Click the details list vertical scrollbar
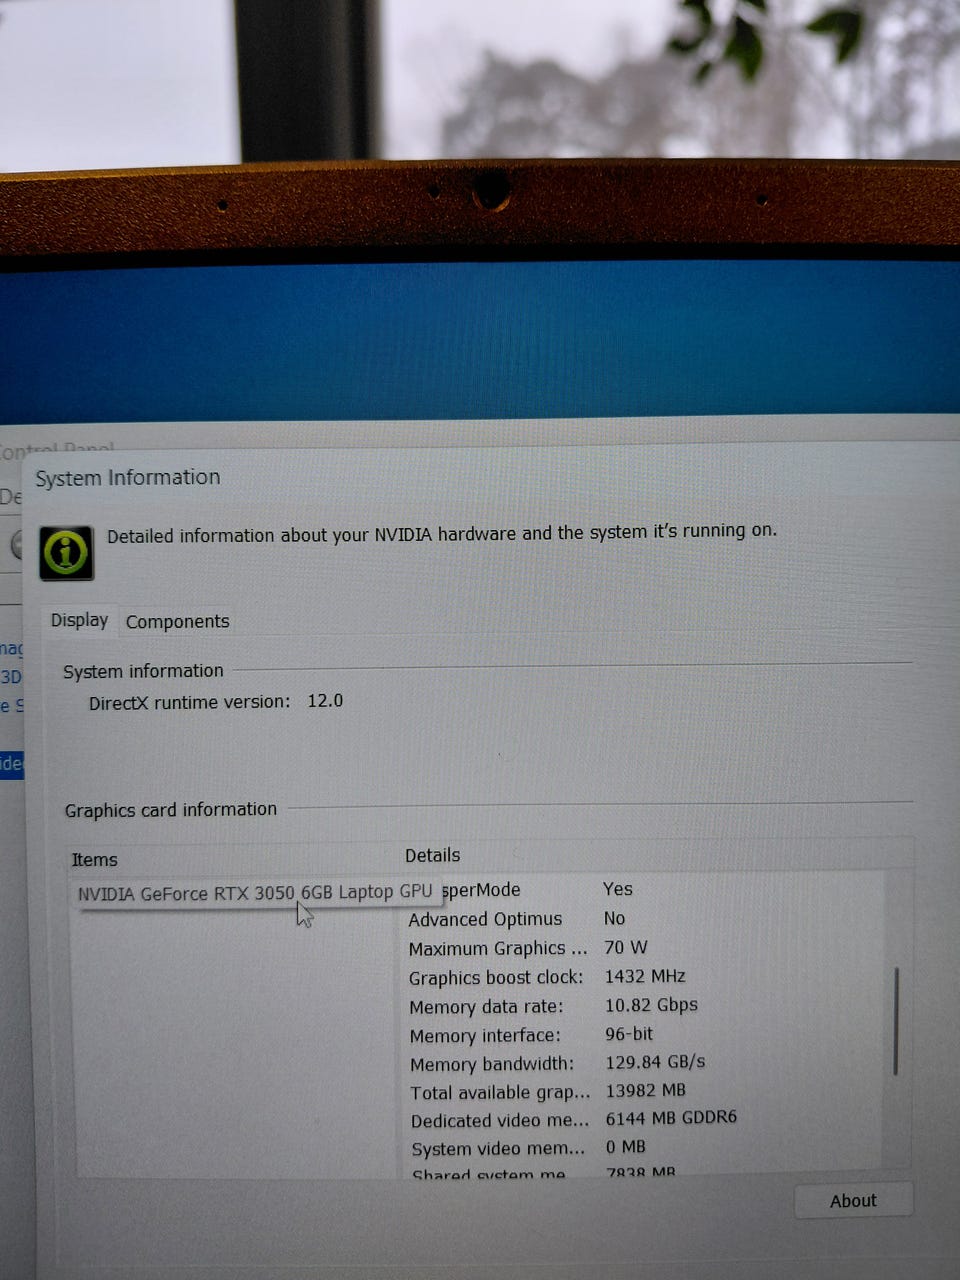This screenshot has width=960, height=1280. click(896, 1020)
